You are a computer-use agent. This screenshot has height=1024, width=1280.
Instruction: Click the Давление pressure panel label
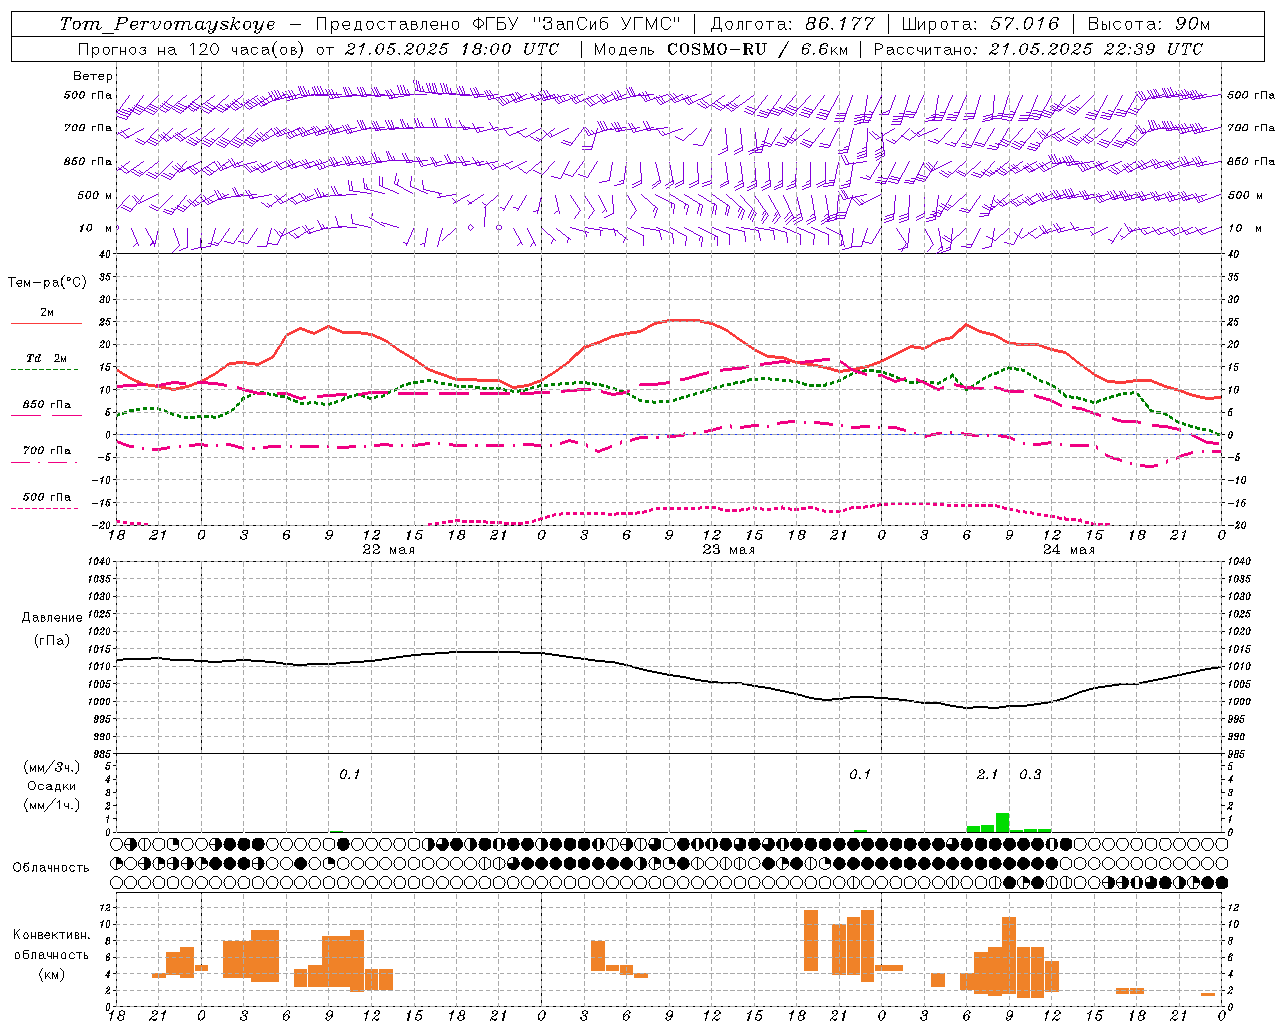(52, 618)
